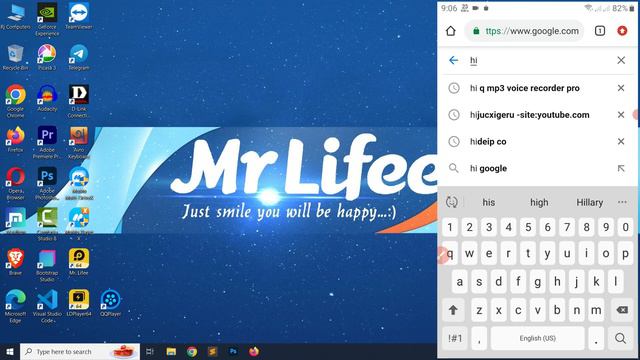Viewport: 640px width, 360px height.
Task: Click the 'Type here to search' taskbar box
Action: (x=80, y=351)
